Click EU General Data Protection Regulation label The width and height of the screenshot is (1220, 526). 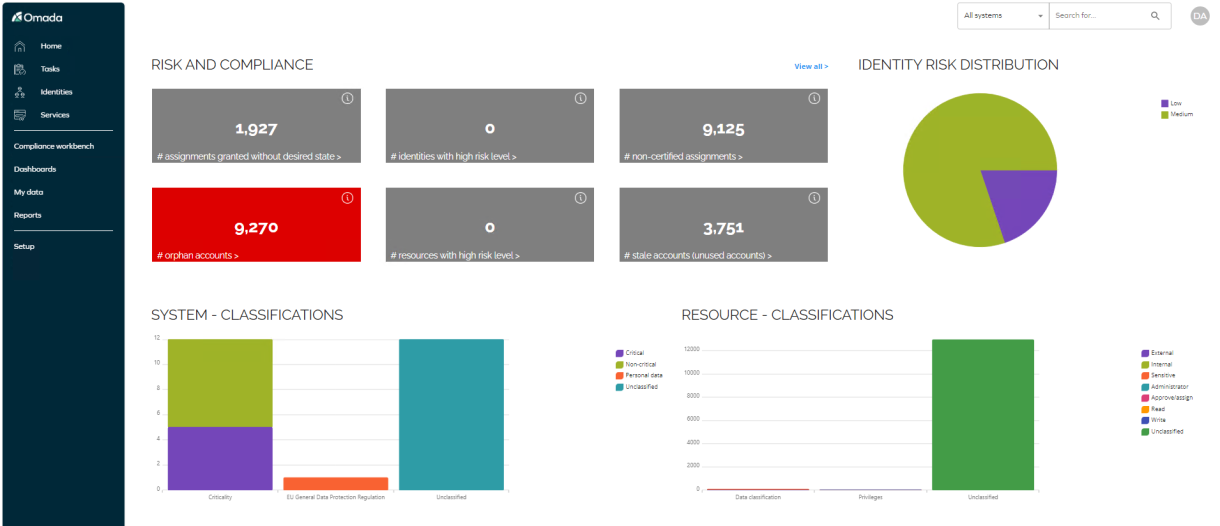[336, 497]
